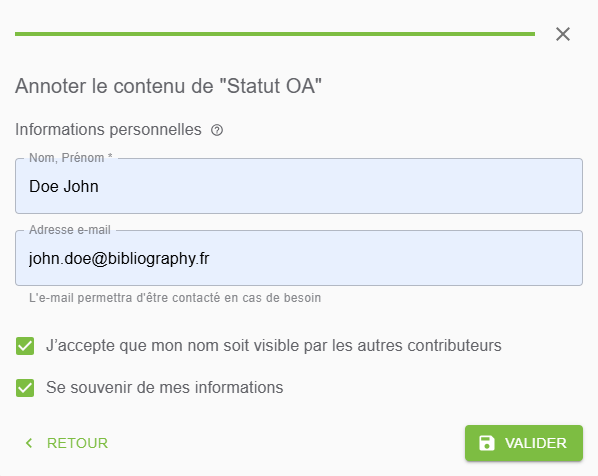Select the Informations personnelles section label
Viewport: 598px width, 476px height.
(108, 130)
